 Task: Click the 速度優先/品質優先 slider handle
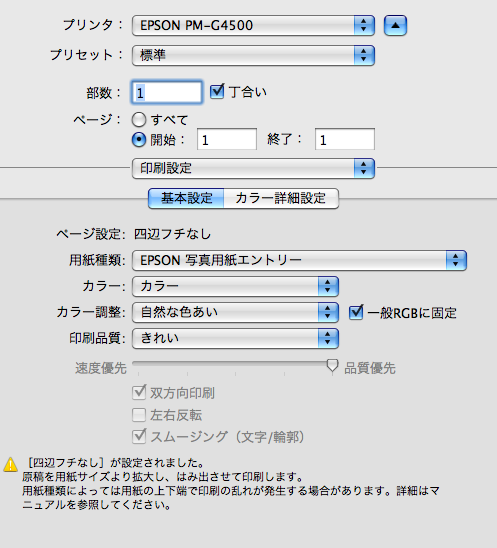332,366
